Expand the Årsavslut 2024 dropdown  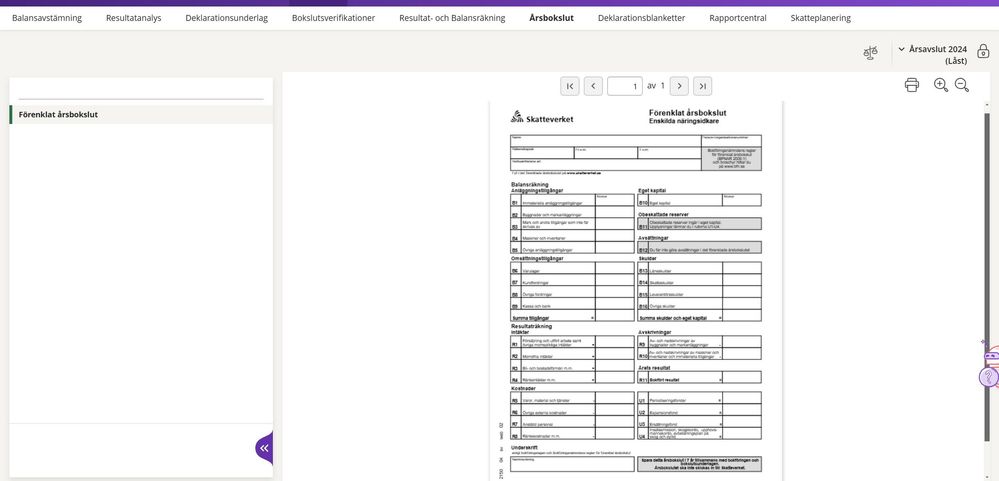(901, 49)
